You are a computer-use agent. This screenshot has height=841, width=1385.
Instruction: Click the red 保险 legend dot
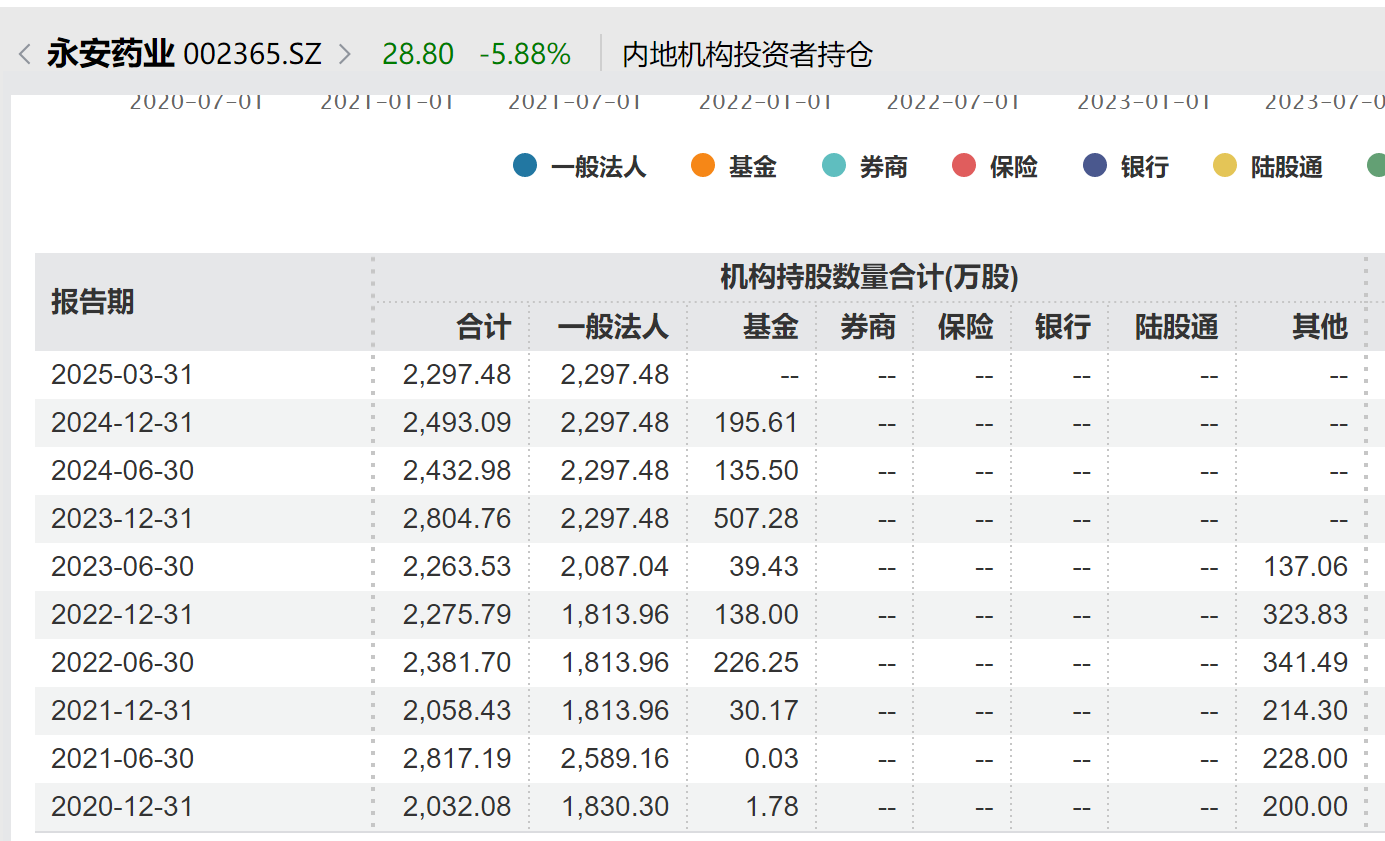coord(964,166)
